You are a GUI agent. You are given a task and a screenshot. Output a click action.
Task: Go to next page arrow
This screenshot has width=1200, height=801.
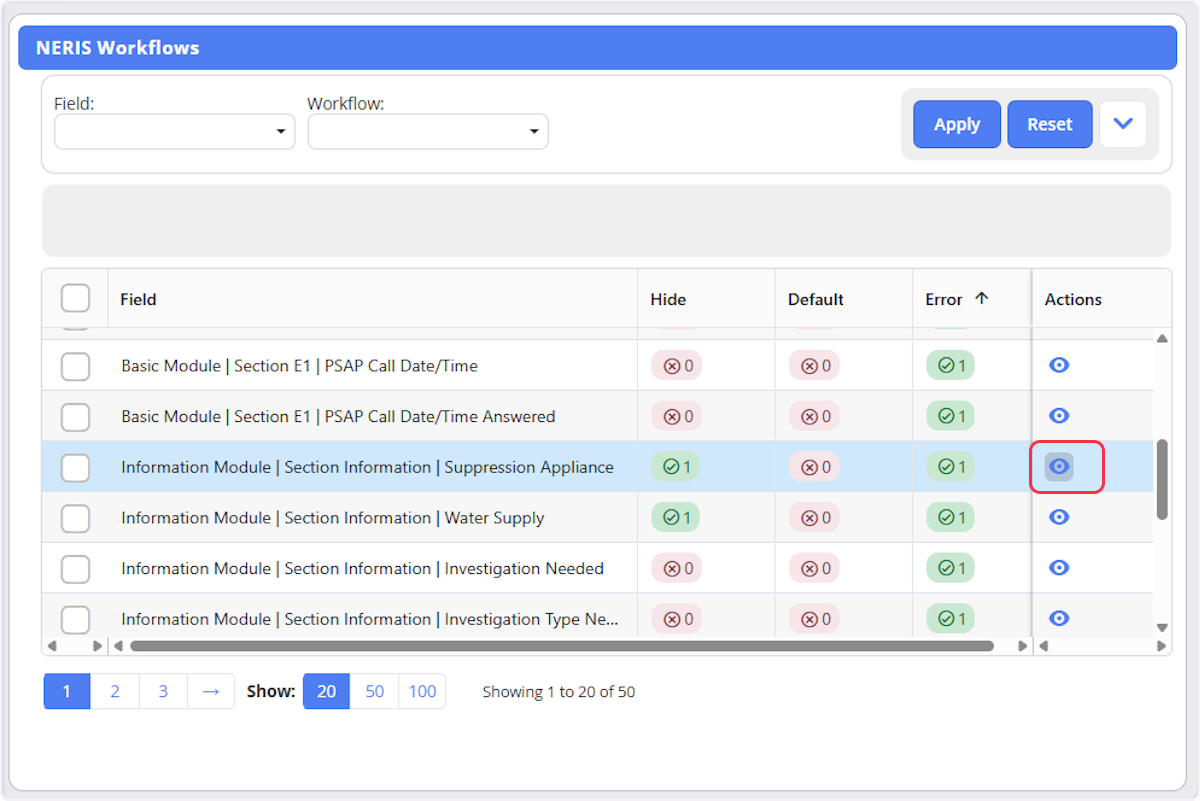[x=210, y=691]
